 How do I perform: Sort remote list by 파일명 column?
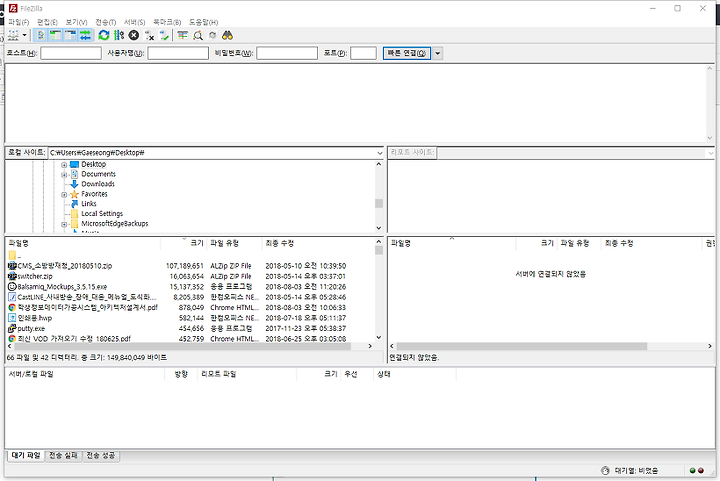(452, 243)
